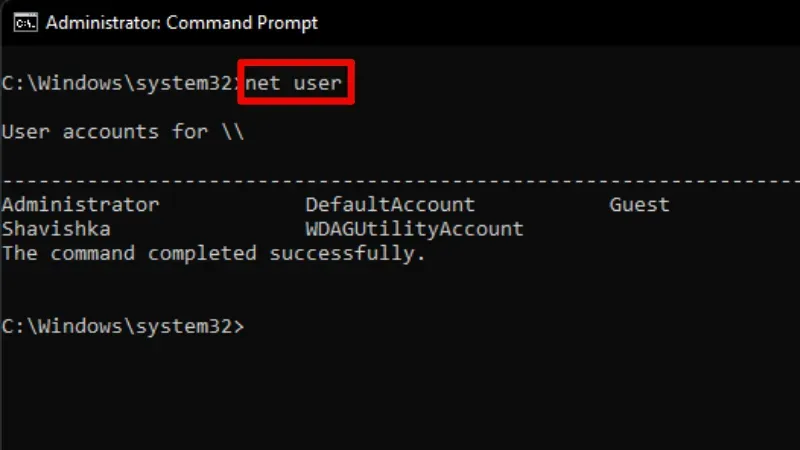The image size is (800, 450).
Task: Click the first C:\Windows\system32 prompt path
Action: [x=117, y=83]
